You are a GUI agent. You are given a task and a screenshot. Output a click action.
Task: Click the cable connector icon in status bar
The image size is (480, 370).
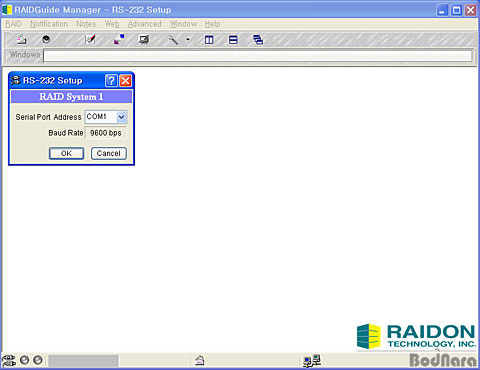click(x=9, y=361)
